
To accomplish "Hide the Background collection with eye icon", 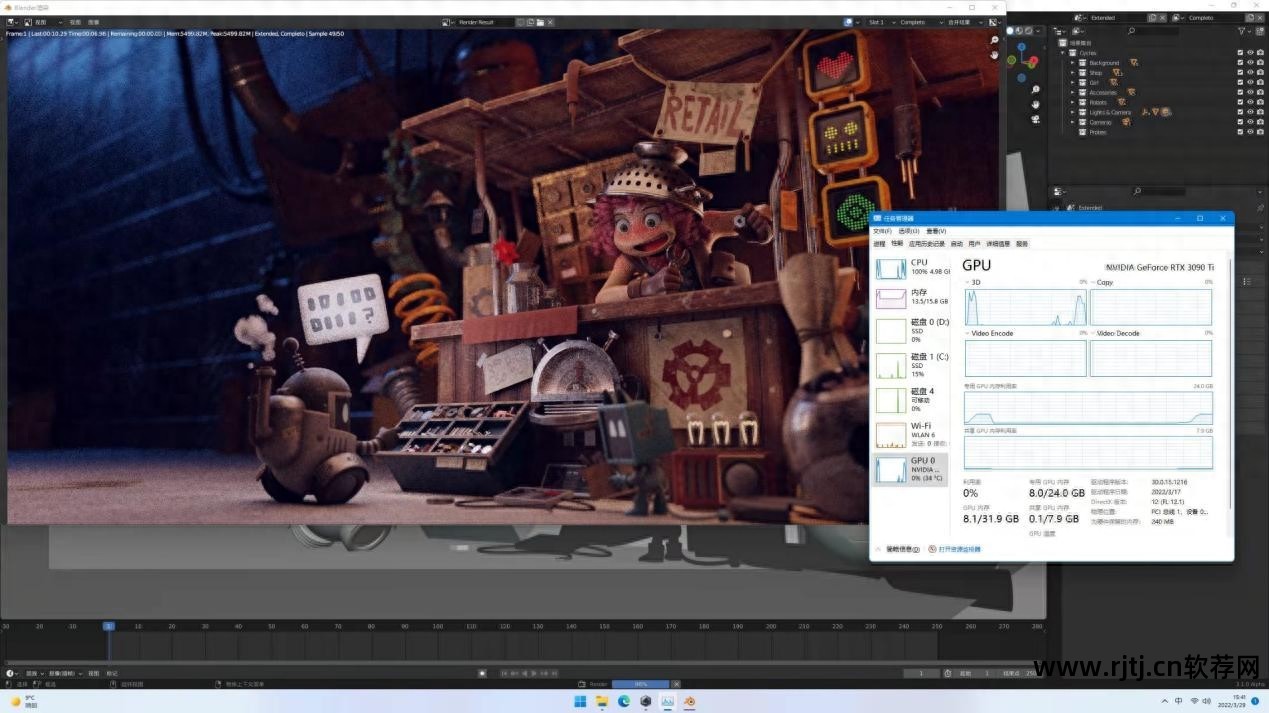I will coord(1250,62).
